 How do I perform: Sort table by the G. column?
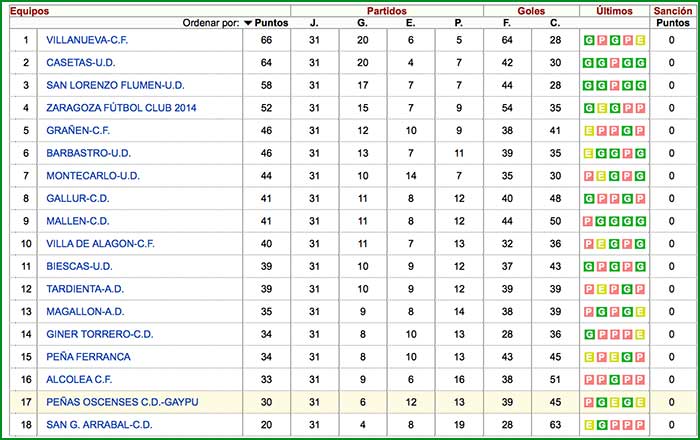pyautogui.click(x=362, y=22)
